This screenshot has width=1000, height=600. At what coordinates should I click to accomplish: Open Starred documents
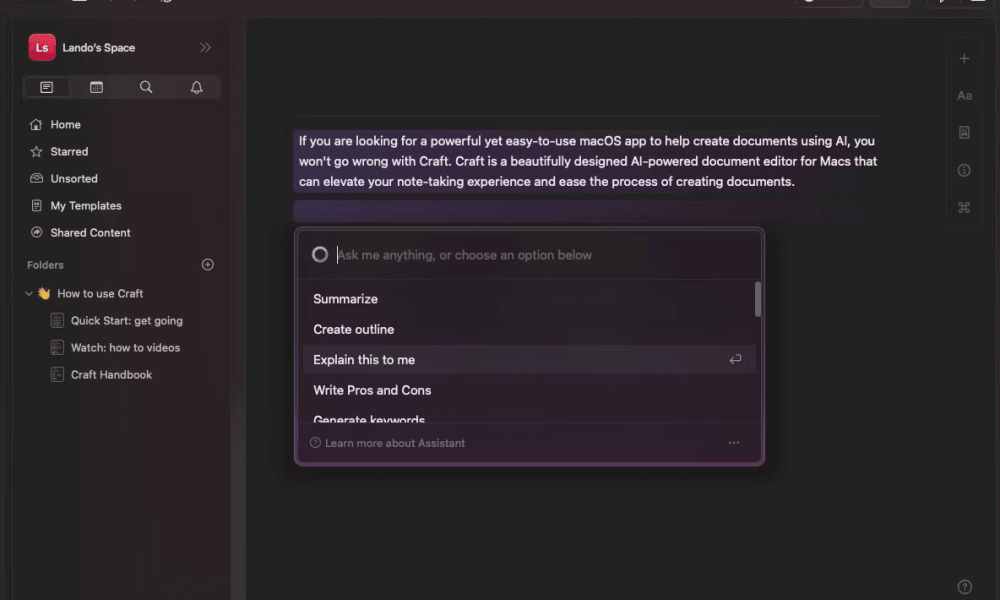click(x=69, y=152)
